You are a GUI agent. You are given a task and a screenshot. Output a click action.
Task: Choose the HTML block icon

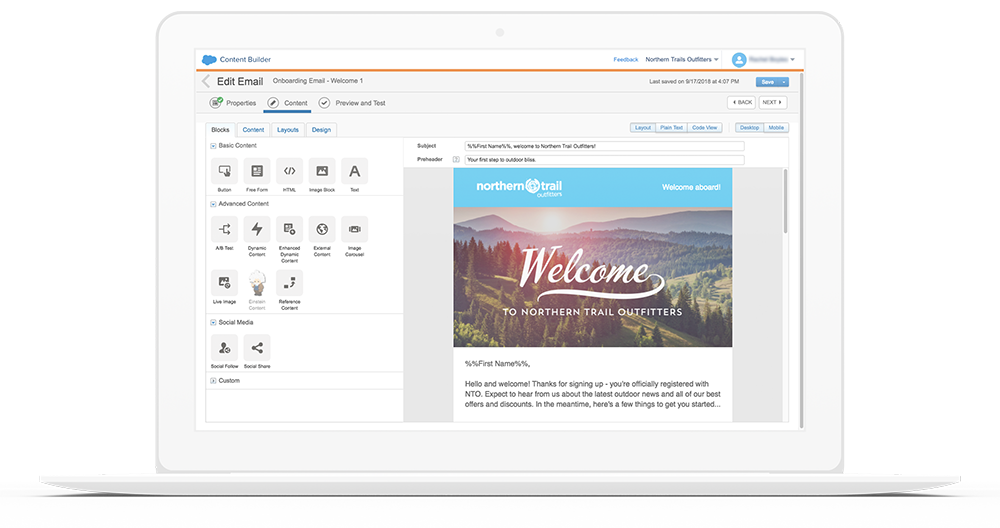coord(290,171)
